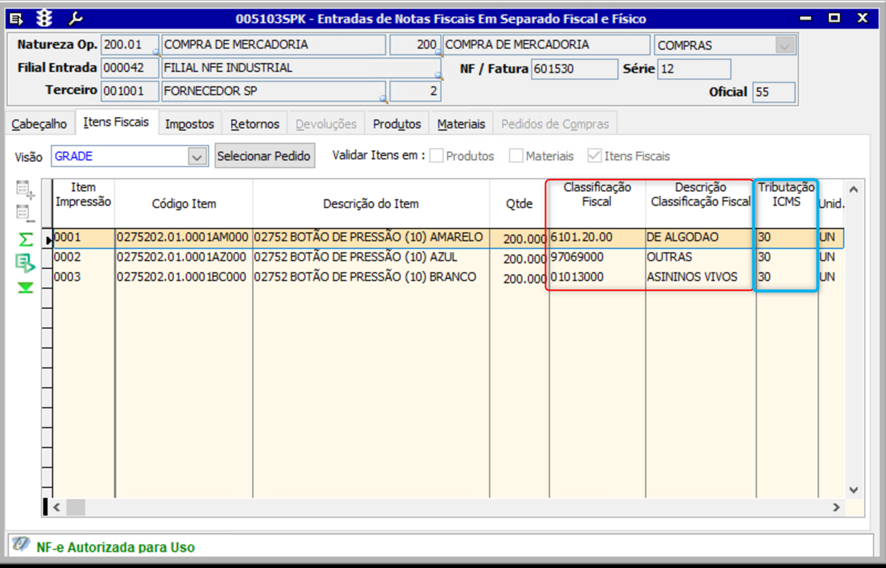Open the COMPRAS dropdown arrow

(784, 46)
